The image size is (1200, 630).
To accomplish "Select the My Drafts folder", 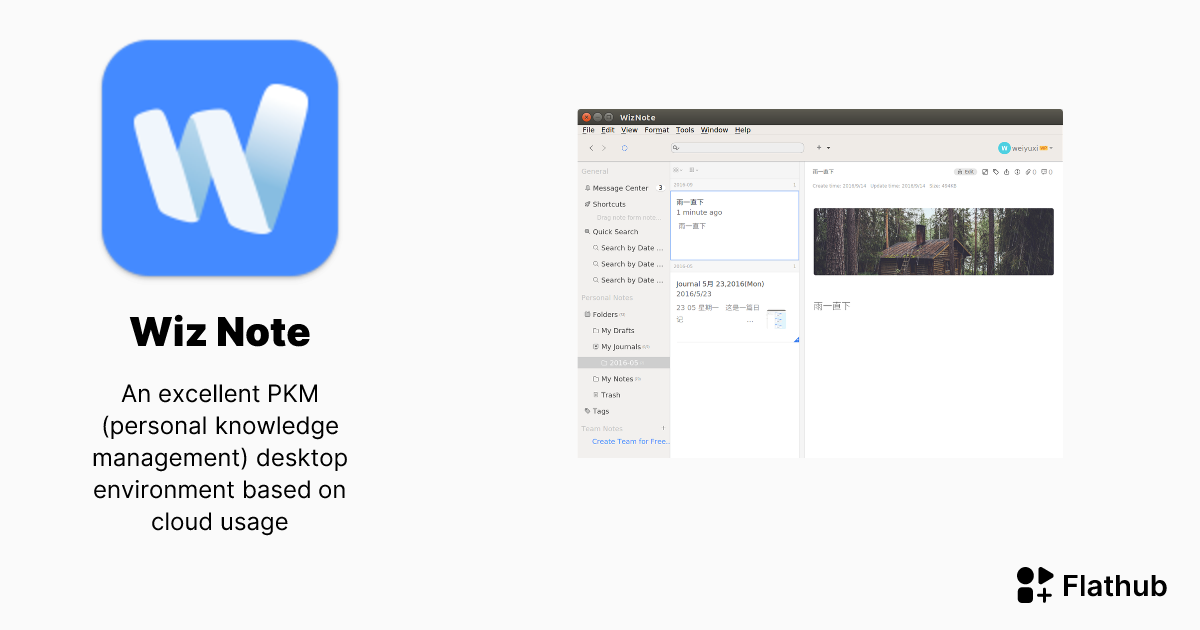I will (x=617, y=330).
